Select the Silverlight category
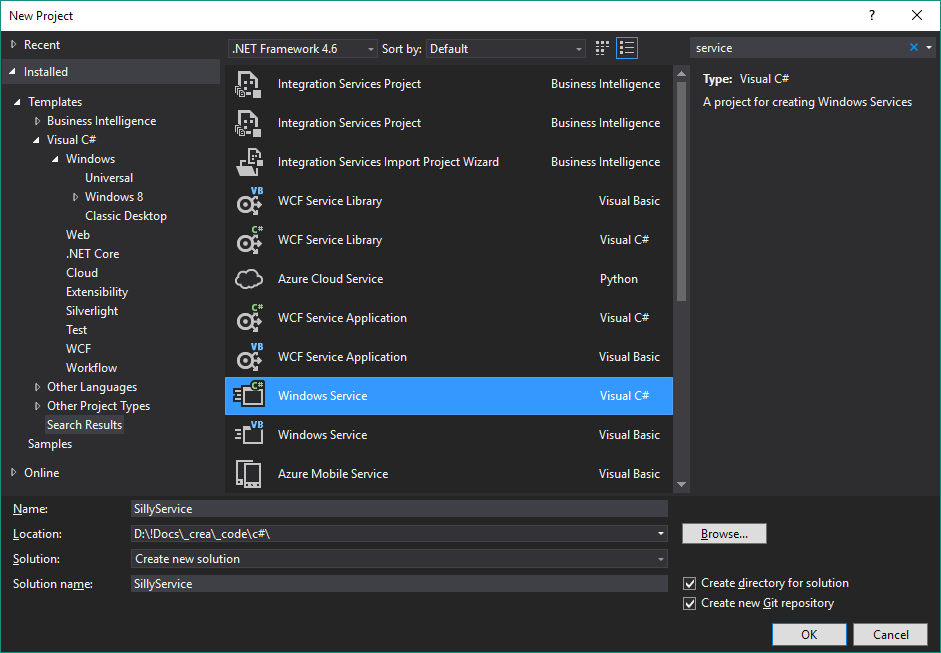The width and height of the screenshot is (941, 653). (x=92, y=311)
